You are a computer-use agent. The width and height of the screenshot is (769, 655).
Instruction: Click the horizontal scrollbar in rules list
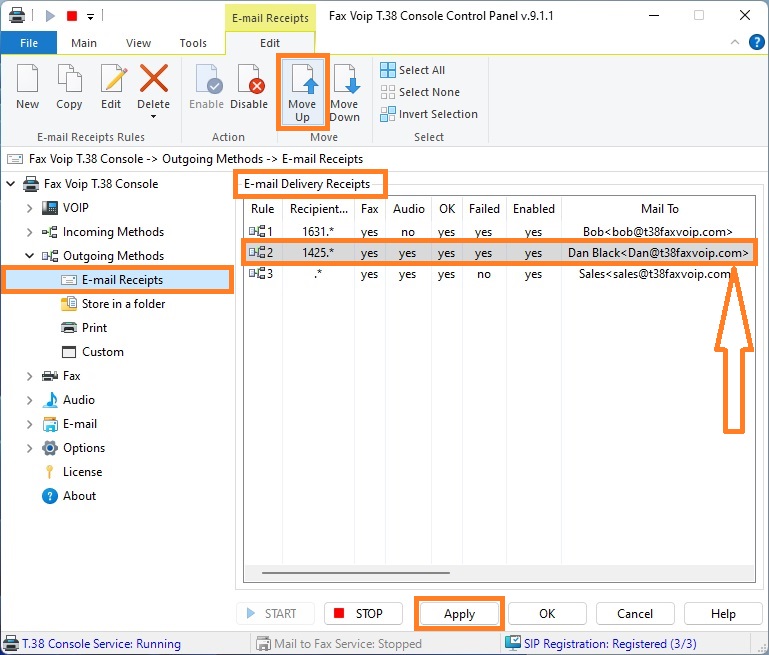356,573
